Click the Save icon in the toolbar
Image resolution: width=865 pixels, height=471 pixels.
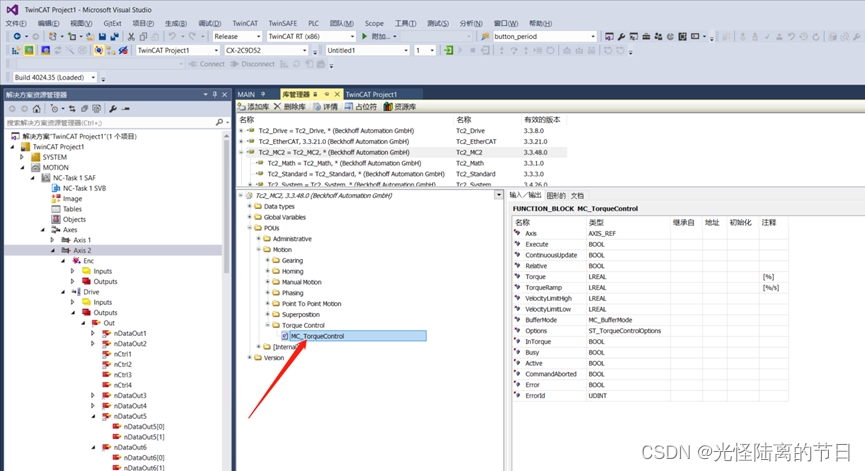[102, 36]
